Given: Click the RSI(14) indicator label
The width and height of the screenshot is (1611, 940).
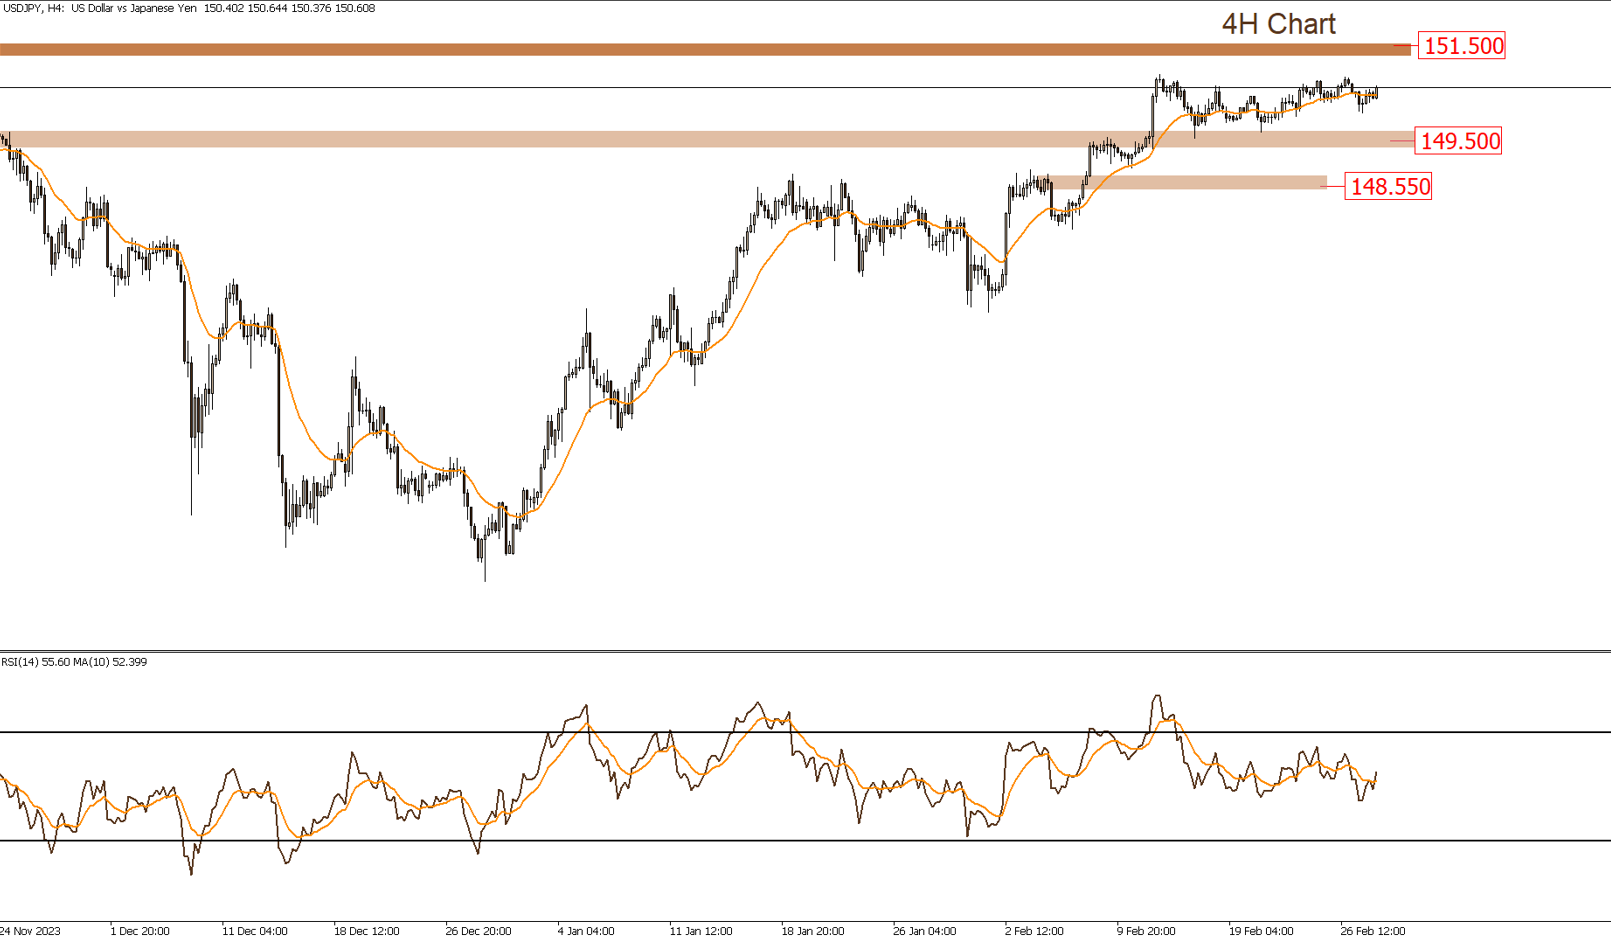Looking at the screenshot, I should point(74,662).
